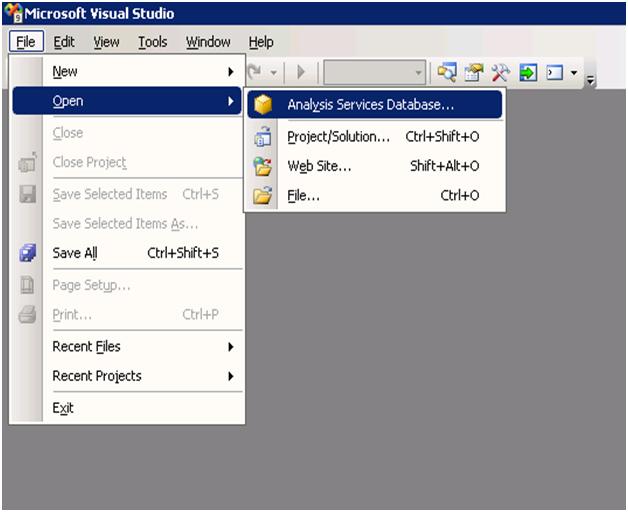Click the Redo toolbar icon
Viewport: 628px width, 512px height.
tap(255, 73)
